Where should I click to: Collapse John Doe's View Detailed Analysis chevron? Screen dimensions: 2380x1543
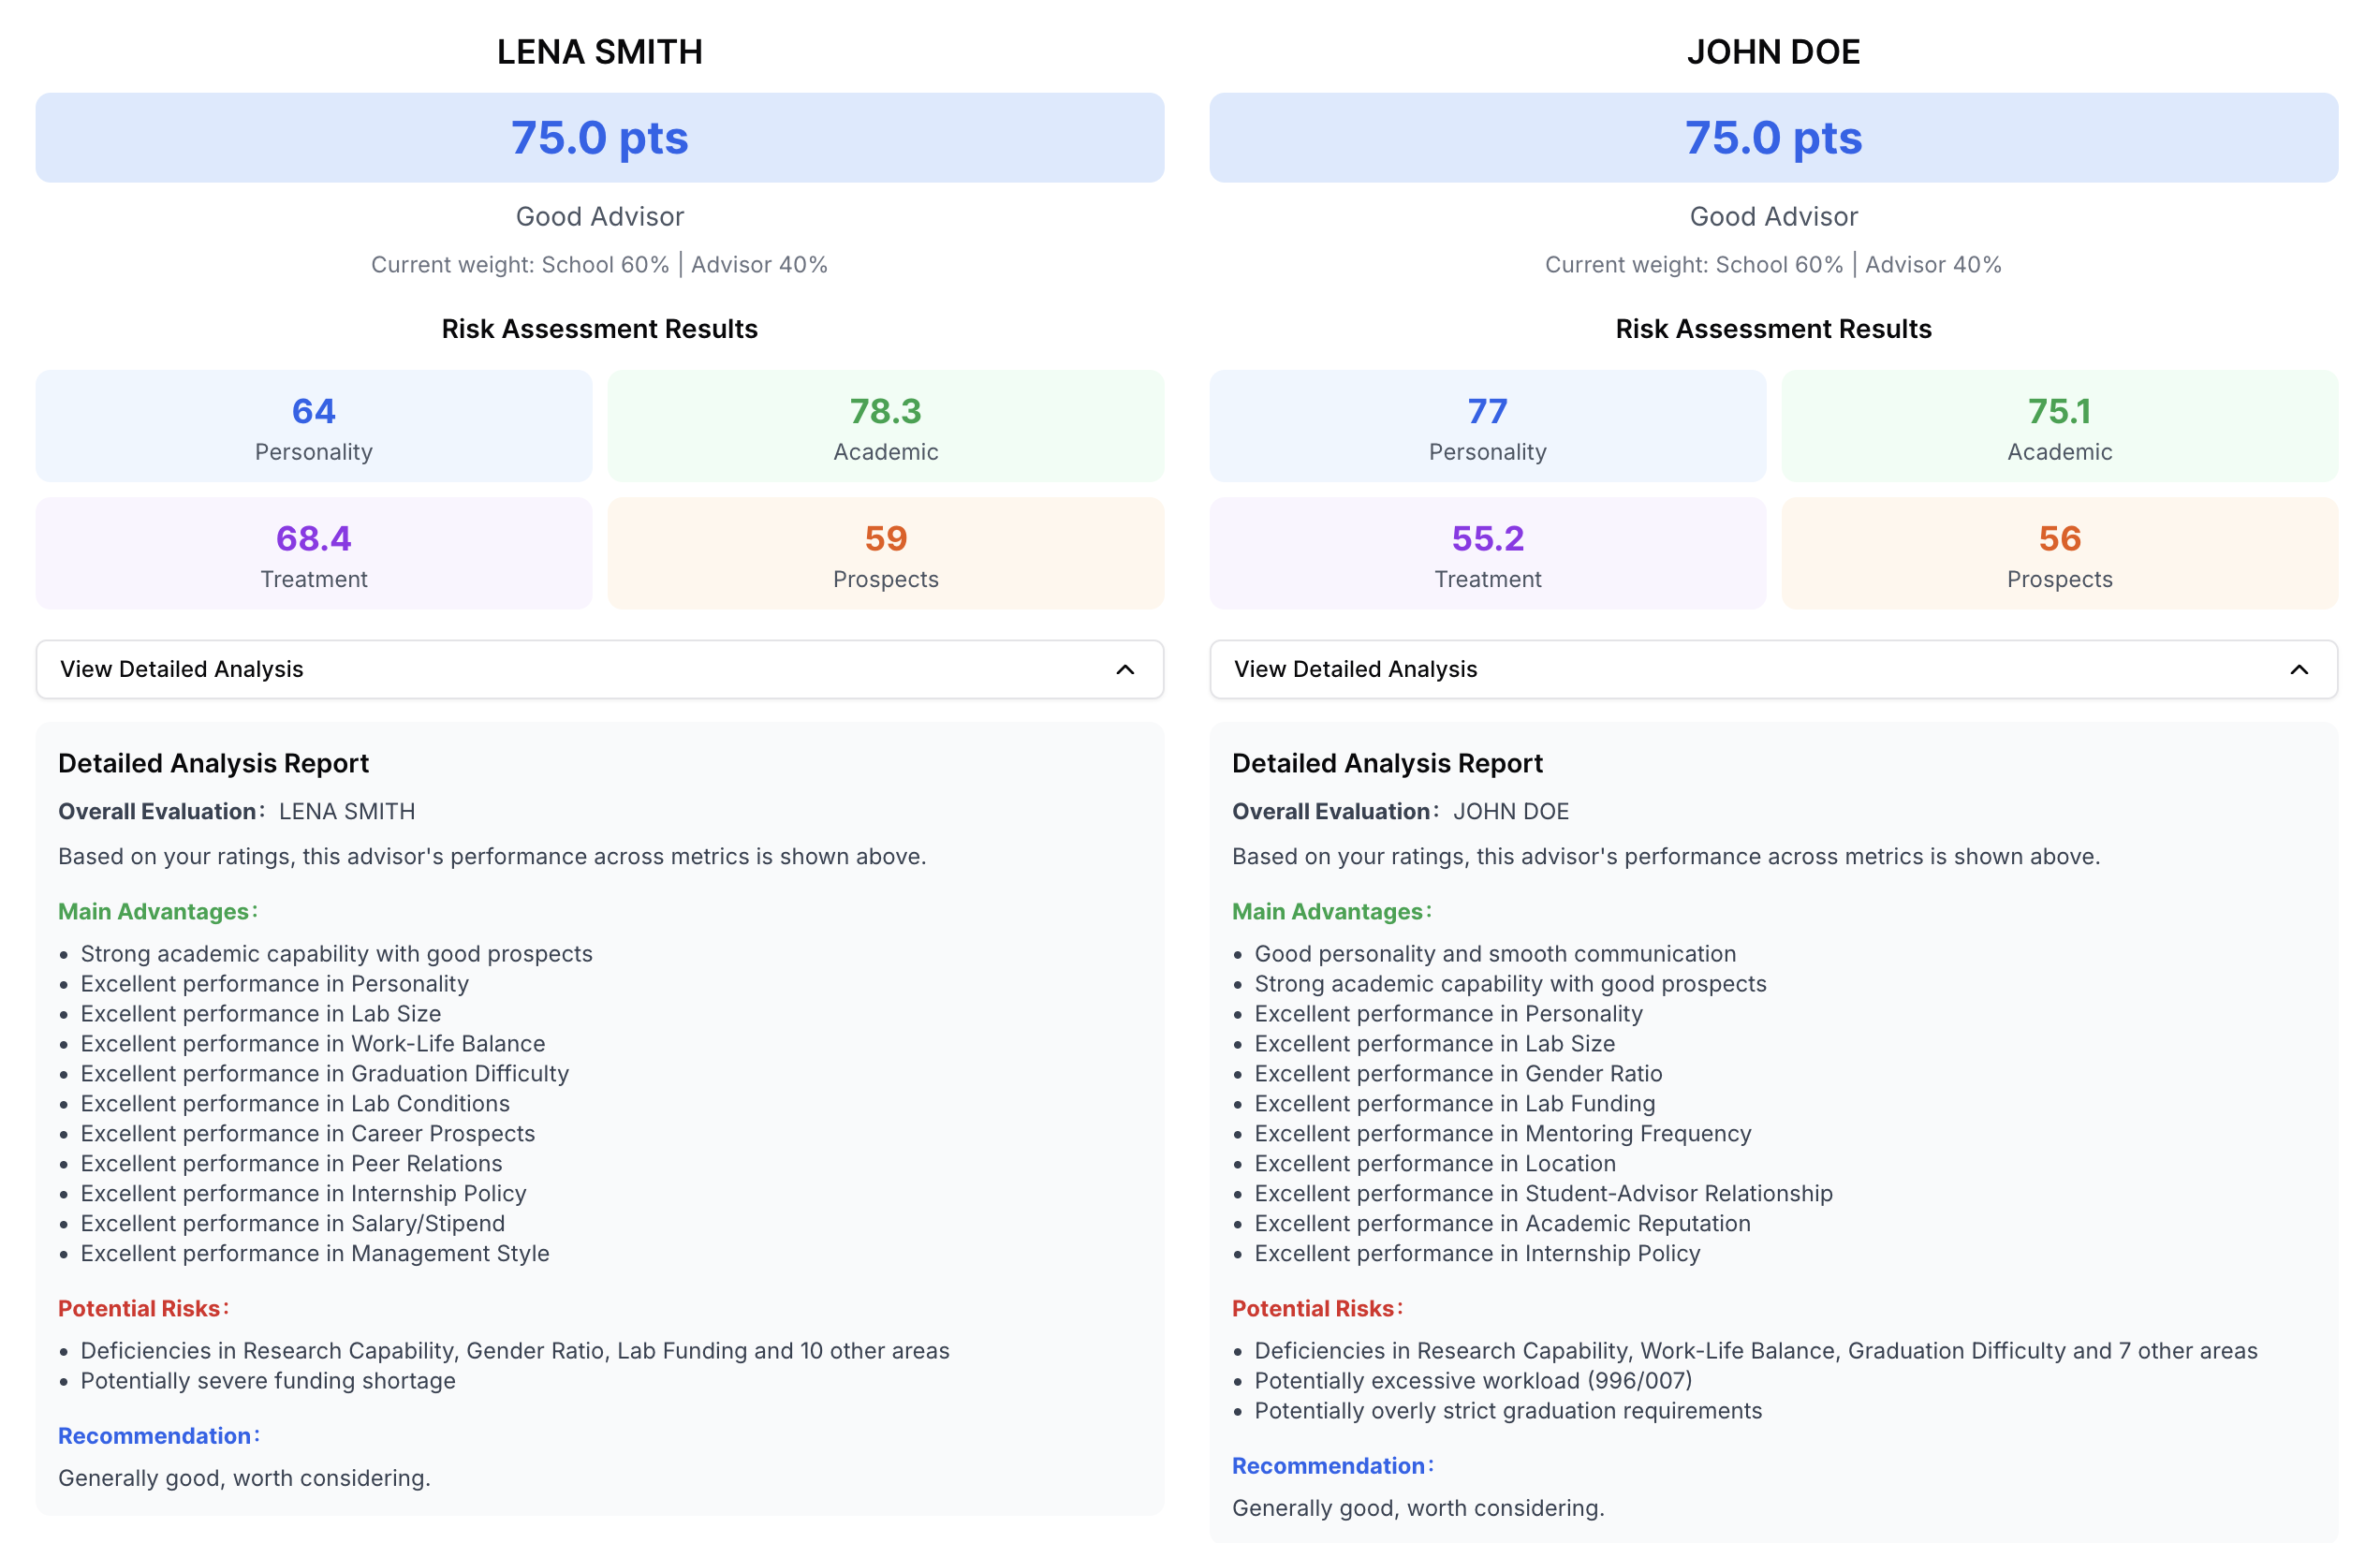(x=2299, y=669)
